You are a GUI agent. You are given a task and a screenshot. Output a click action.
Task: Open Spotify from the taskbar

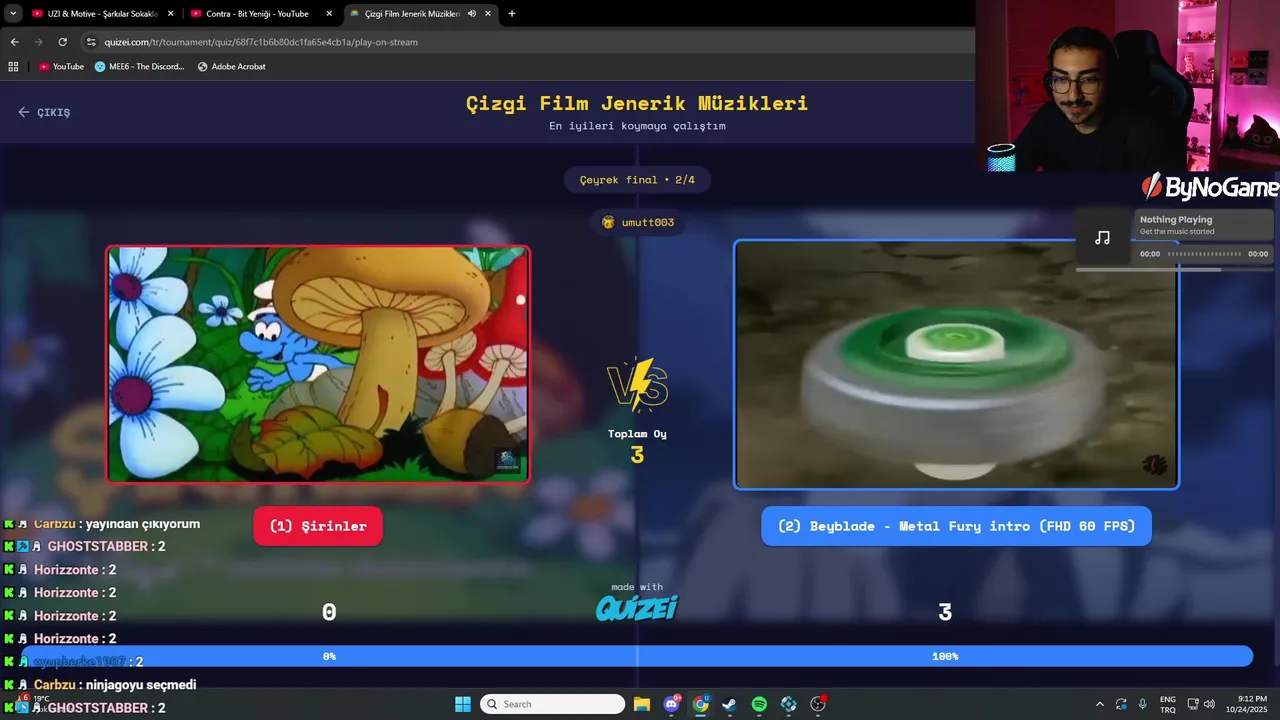(759, 704)
